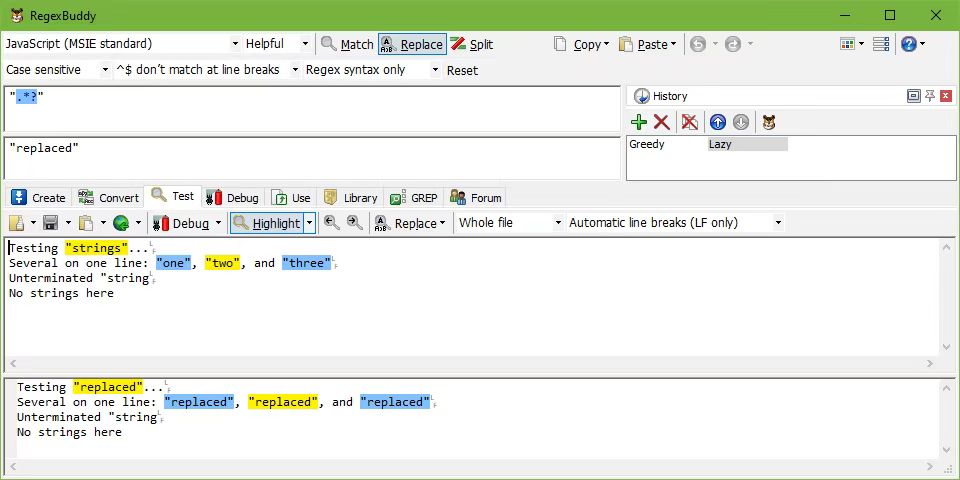Select the Lazy entry in History
This screenshot has height=480, width=960.
[x=746, y=144]
